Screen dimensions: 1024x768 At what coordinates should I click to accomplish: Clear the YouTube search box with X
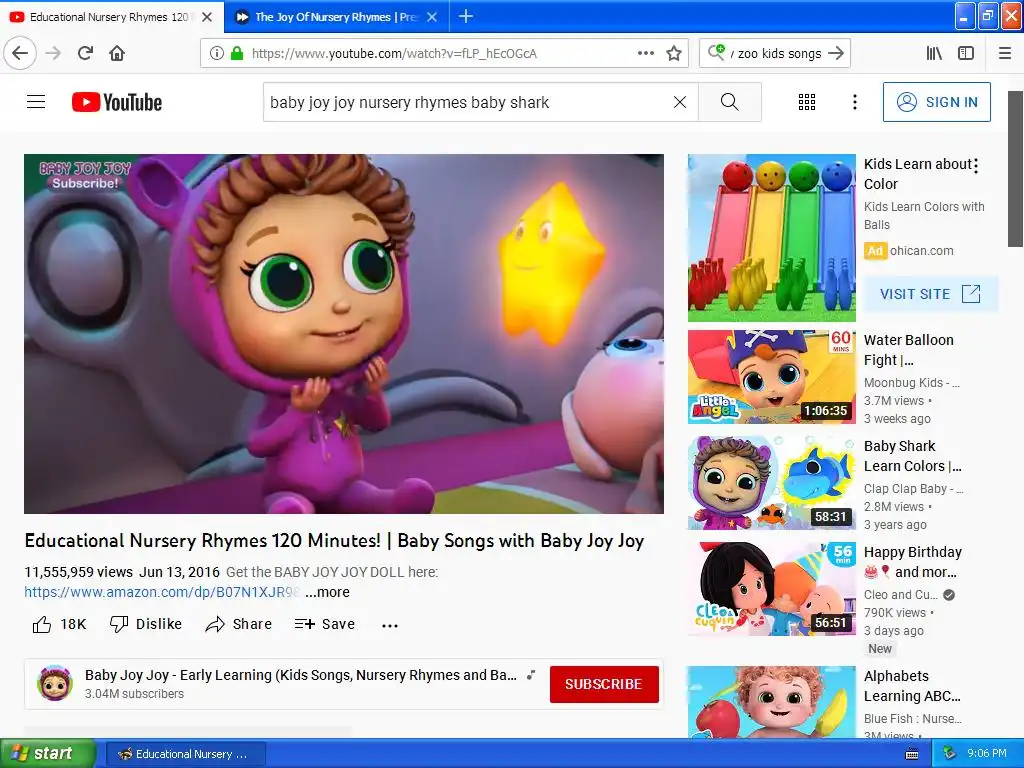pyautogui.click(x=680, y=102)
